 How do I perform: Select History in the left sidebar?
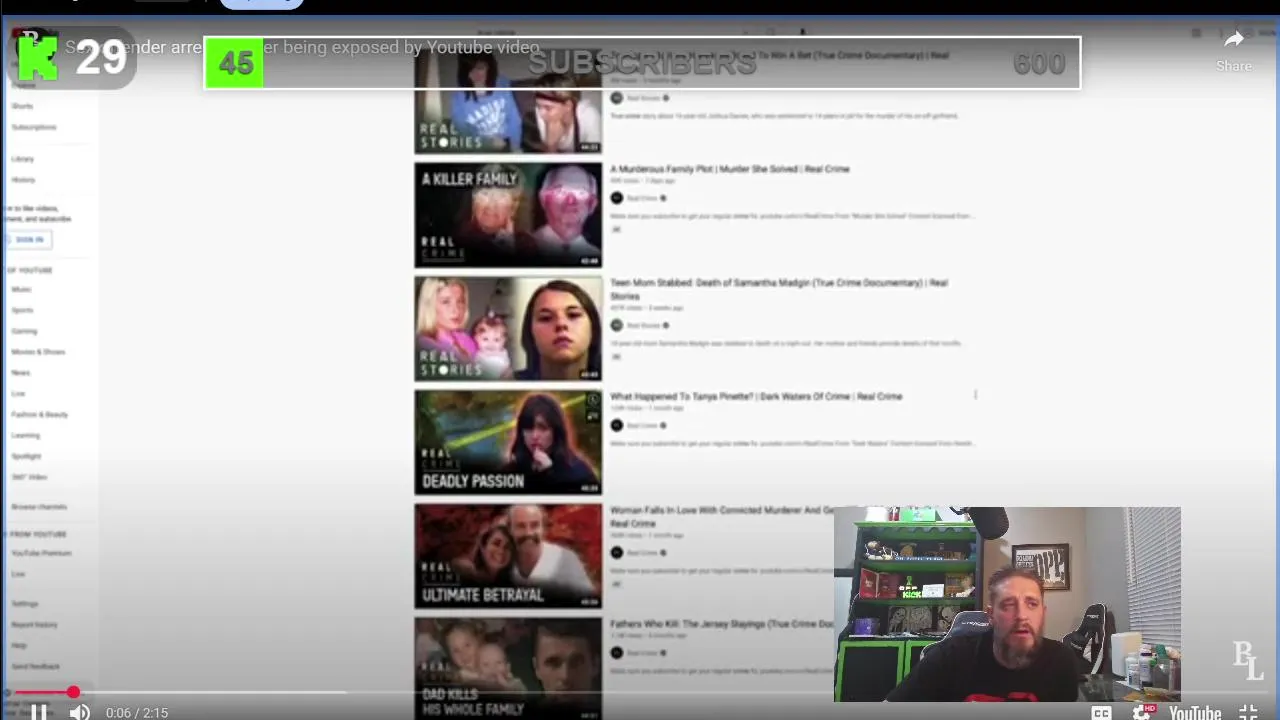[23, 180]
